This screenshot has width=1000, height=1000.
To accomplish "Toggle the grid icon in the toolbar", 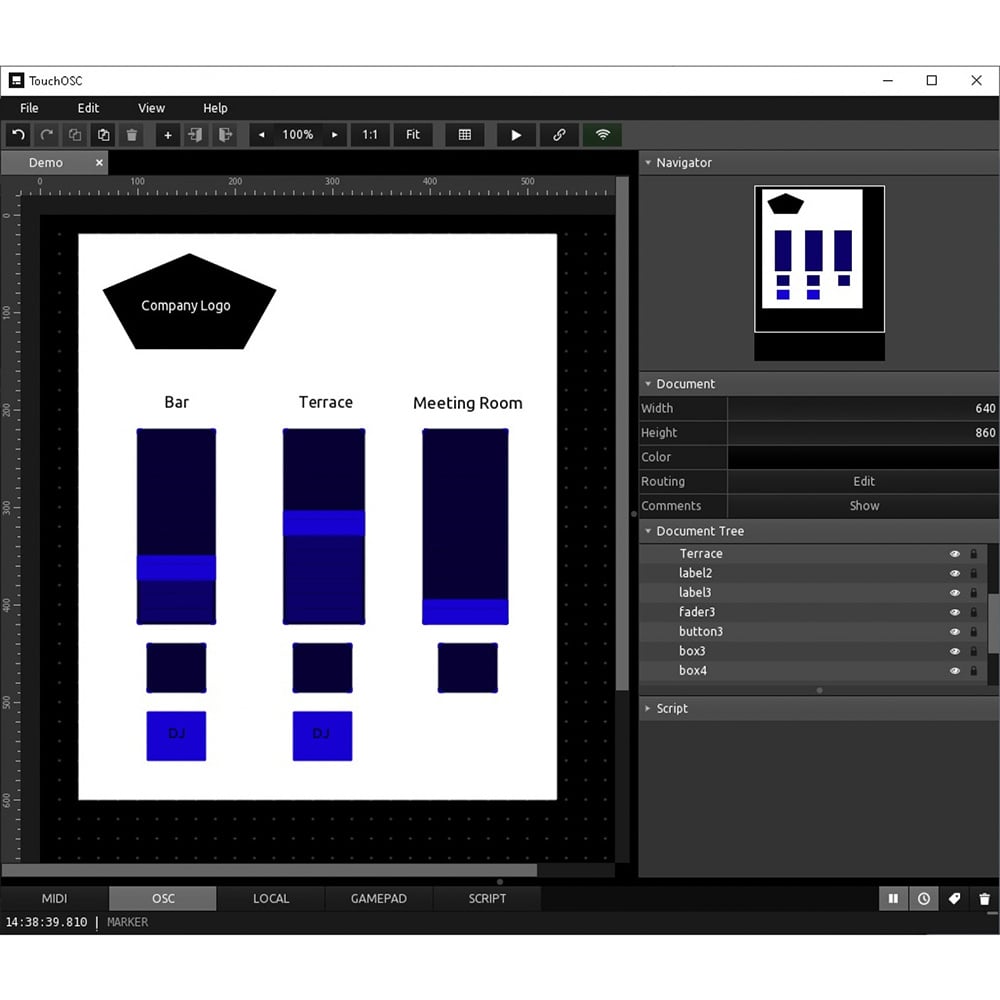I will tap(464, 135).
